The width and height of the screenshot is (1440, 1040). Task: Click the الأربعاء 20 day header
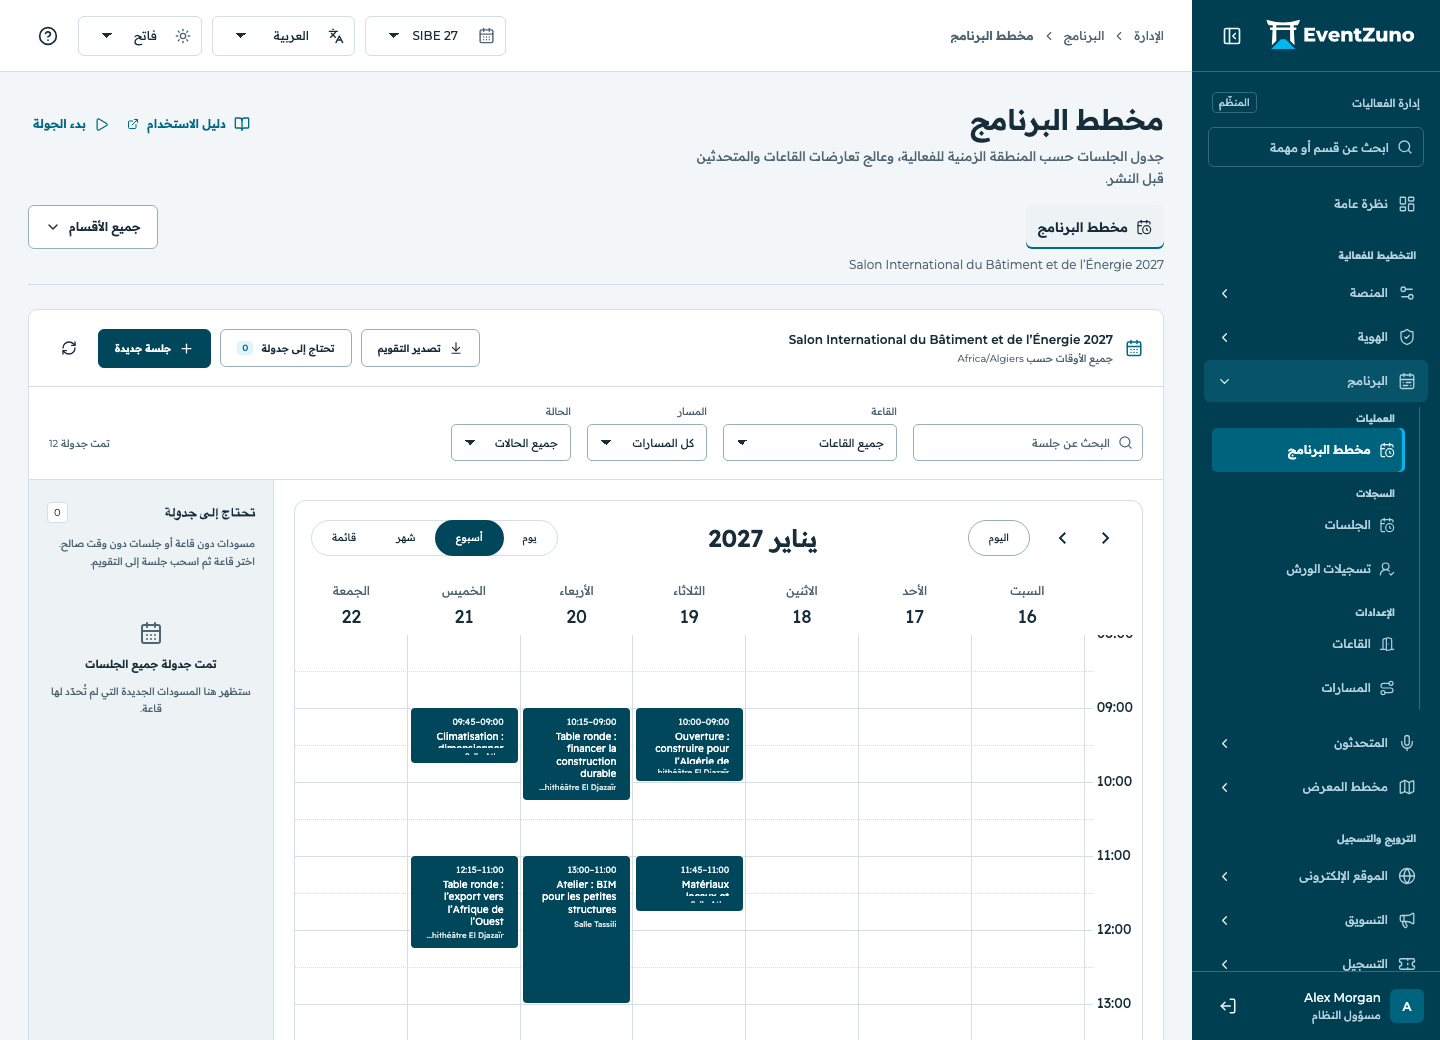pyautogui.click(x=577, y=605)
